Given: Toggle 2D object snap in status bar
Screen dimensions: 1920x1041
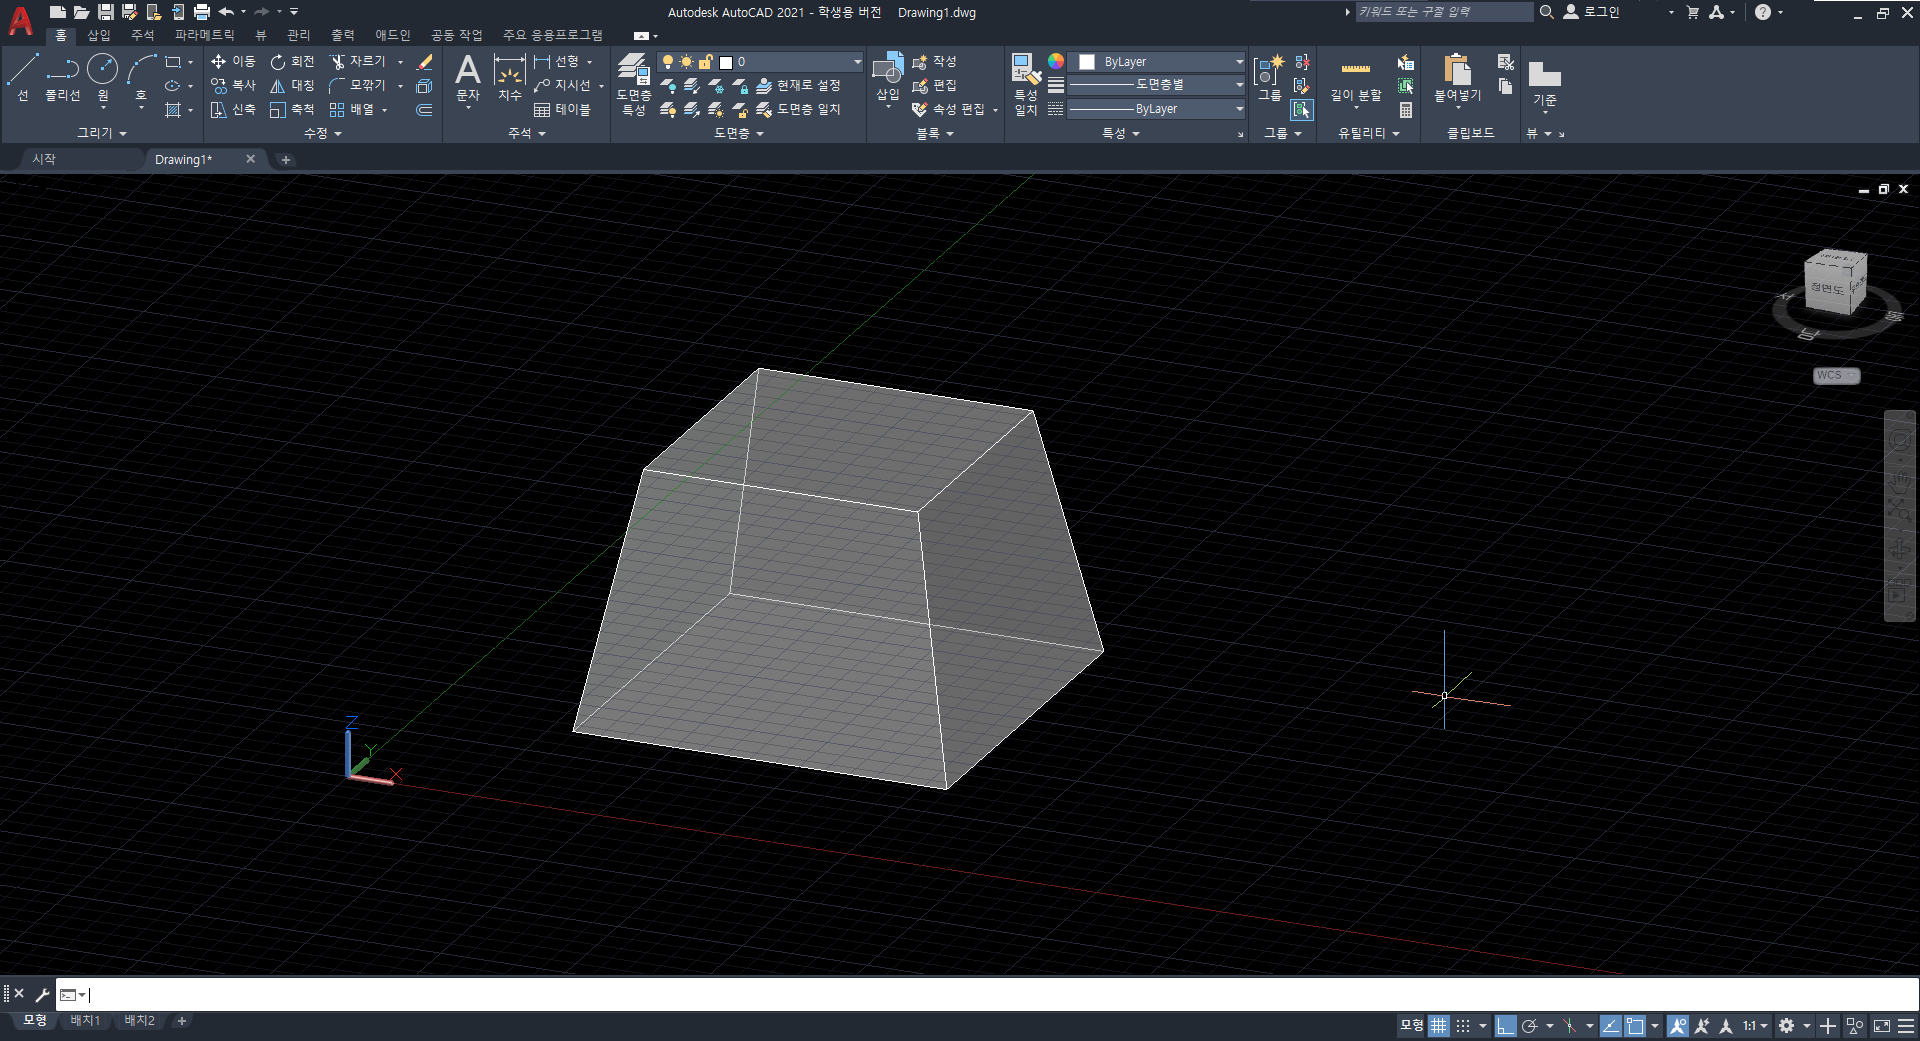Looking at the screenshot, I should [1635, 1026].
